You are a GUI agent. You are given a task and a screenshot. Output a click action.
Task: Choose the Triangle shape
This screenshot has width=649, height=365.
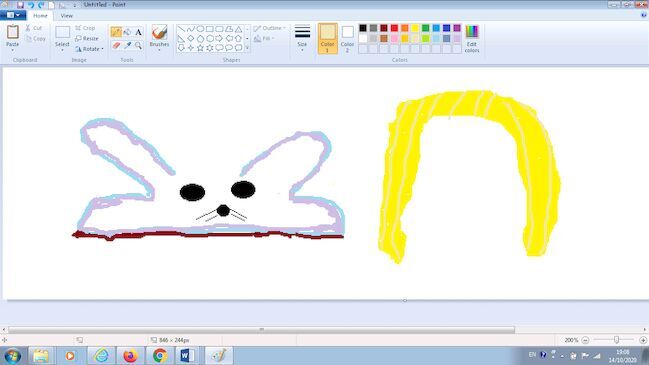[x=238, y=29]
